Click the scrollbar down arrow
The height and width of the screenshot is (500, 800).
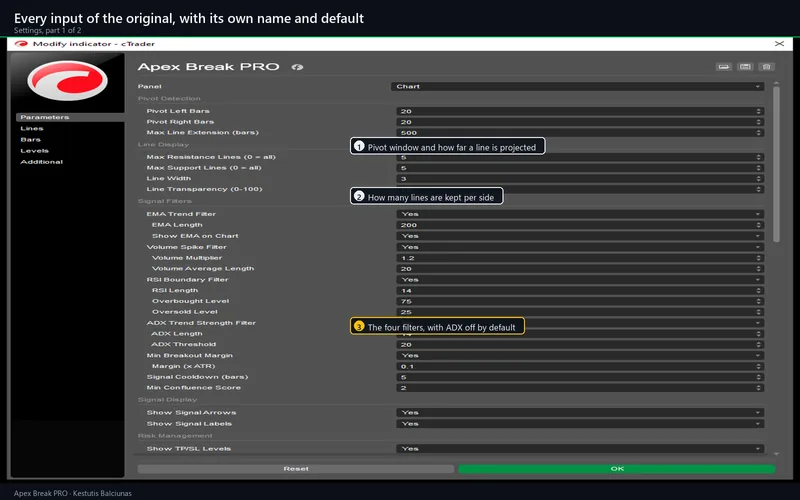pos(776,454)
